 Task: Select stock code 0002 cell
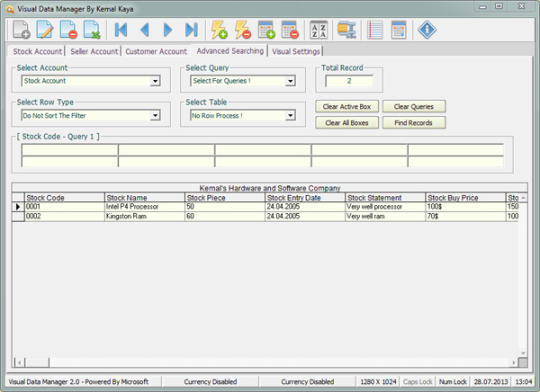coord(64,216)
